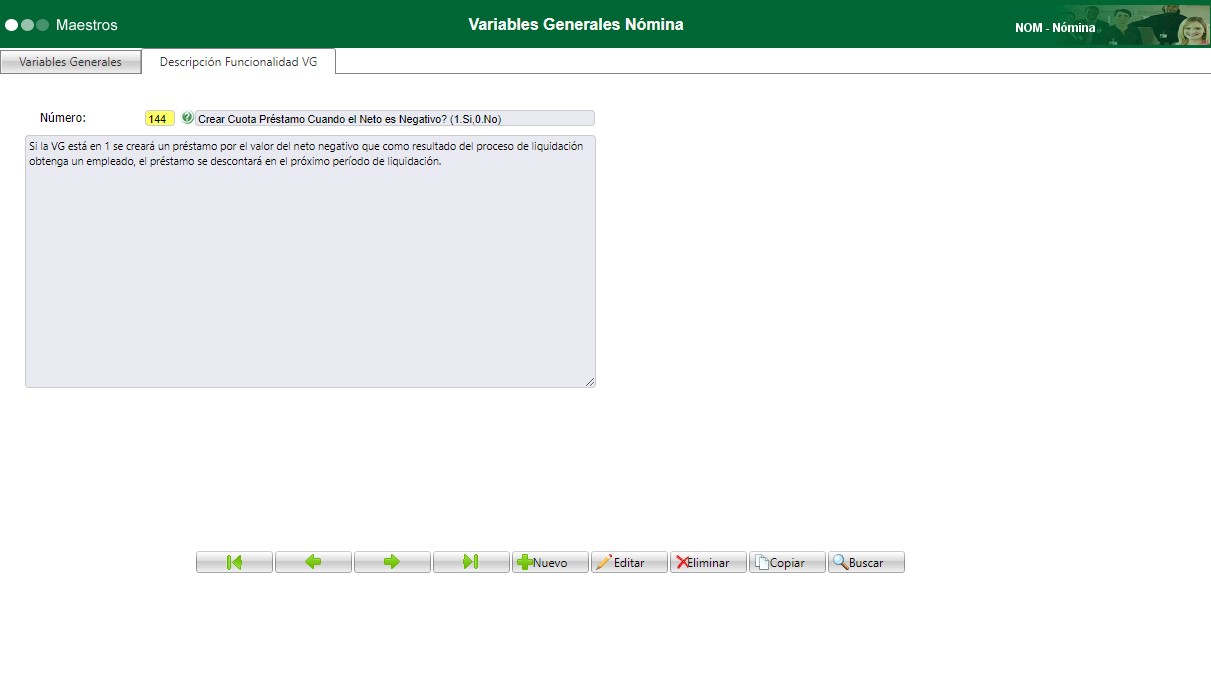This screenshot has width=1211, height=691.
Task: Click the Crear Cuota Préstamo description field
Action: point(395,118)
